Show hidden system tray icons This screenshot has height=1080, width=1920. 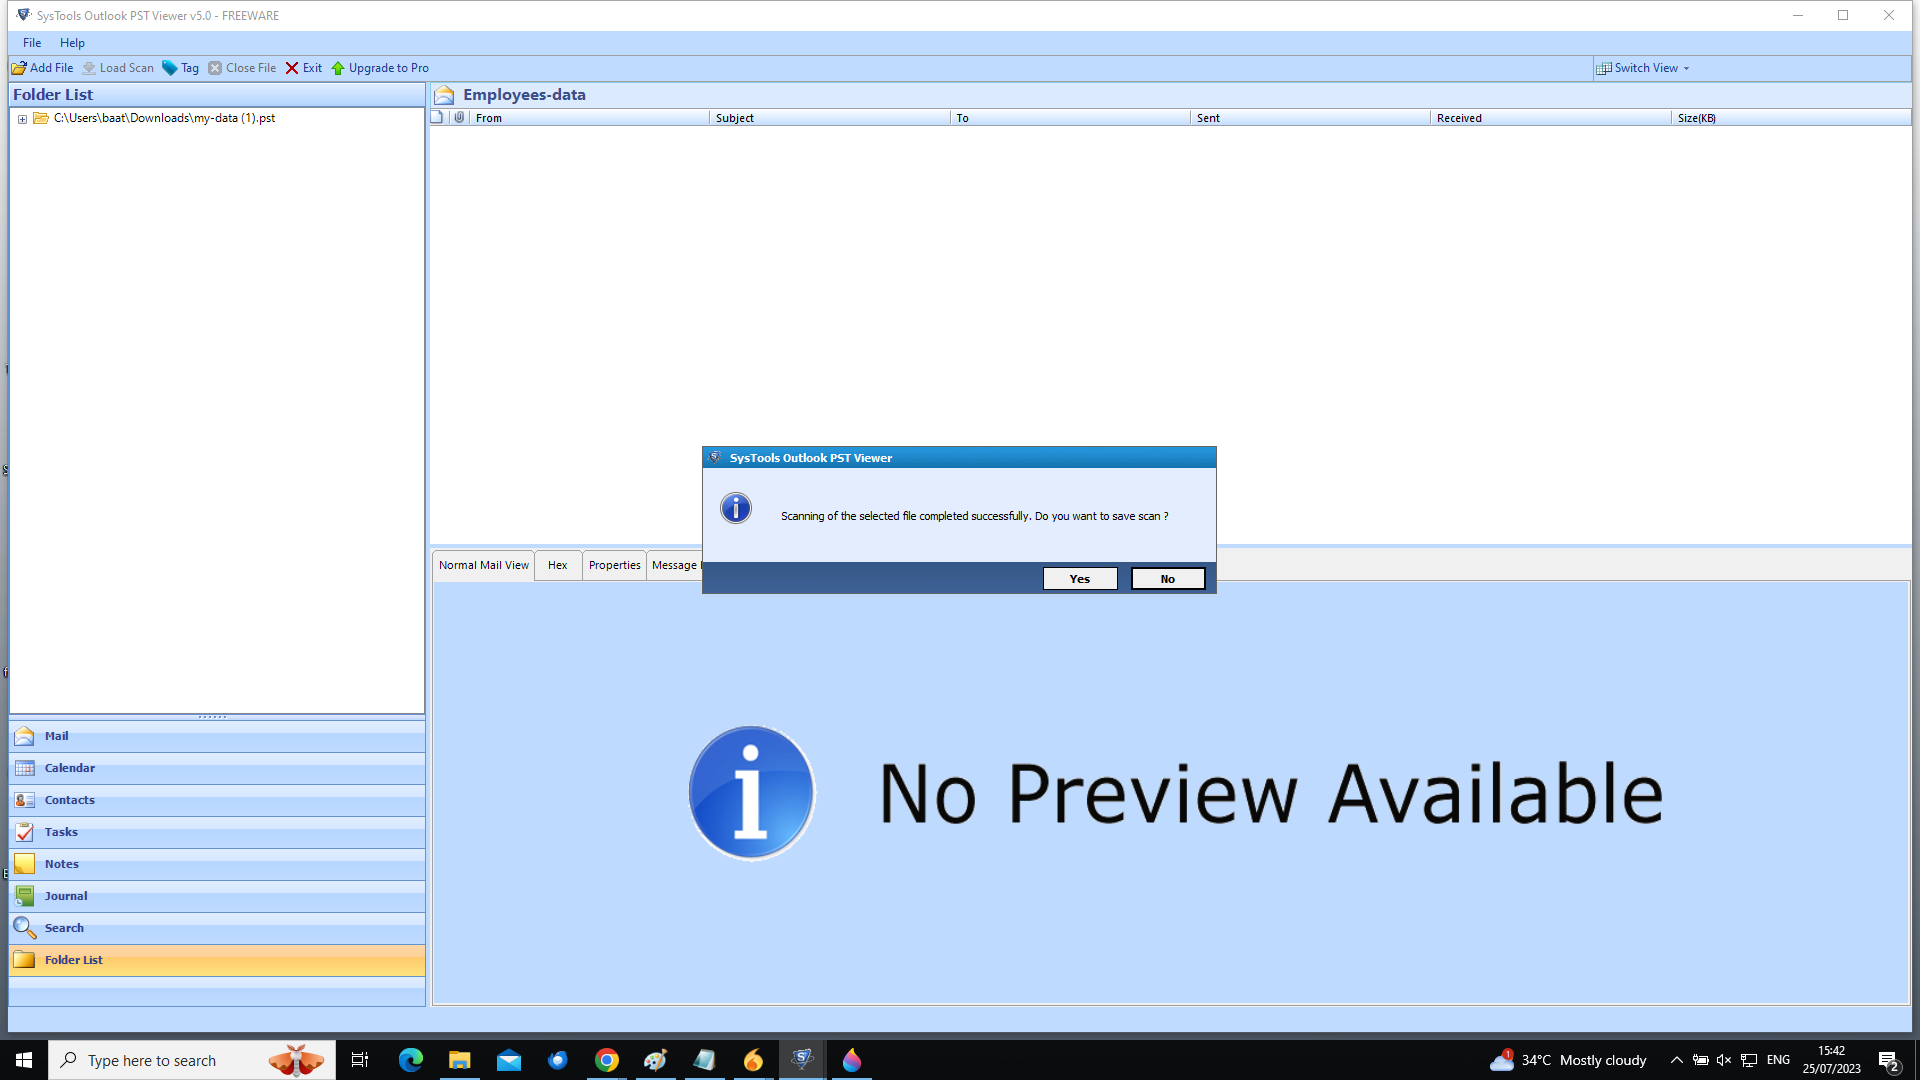1677,1060
